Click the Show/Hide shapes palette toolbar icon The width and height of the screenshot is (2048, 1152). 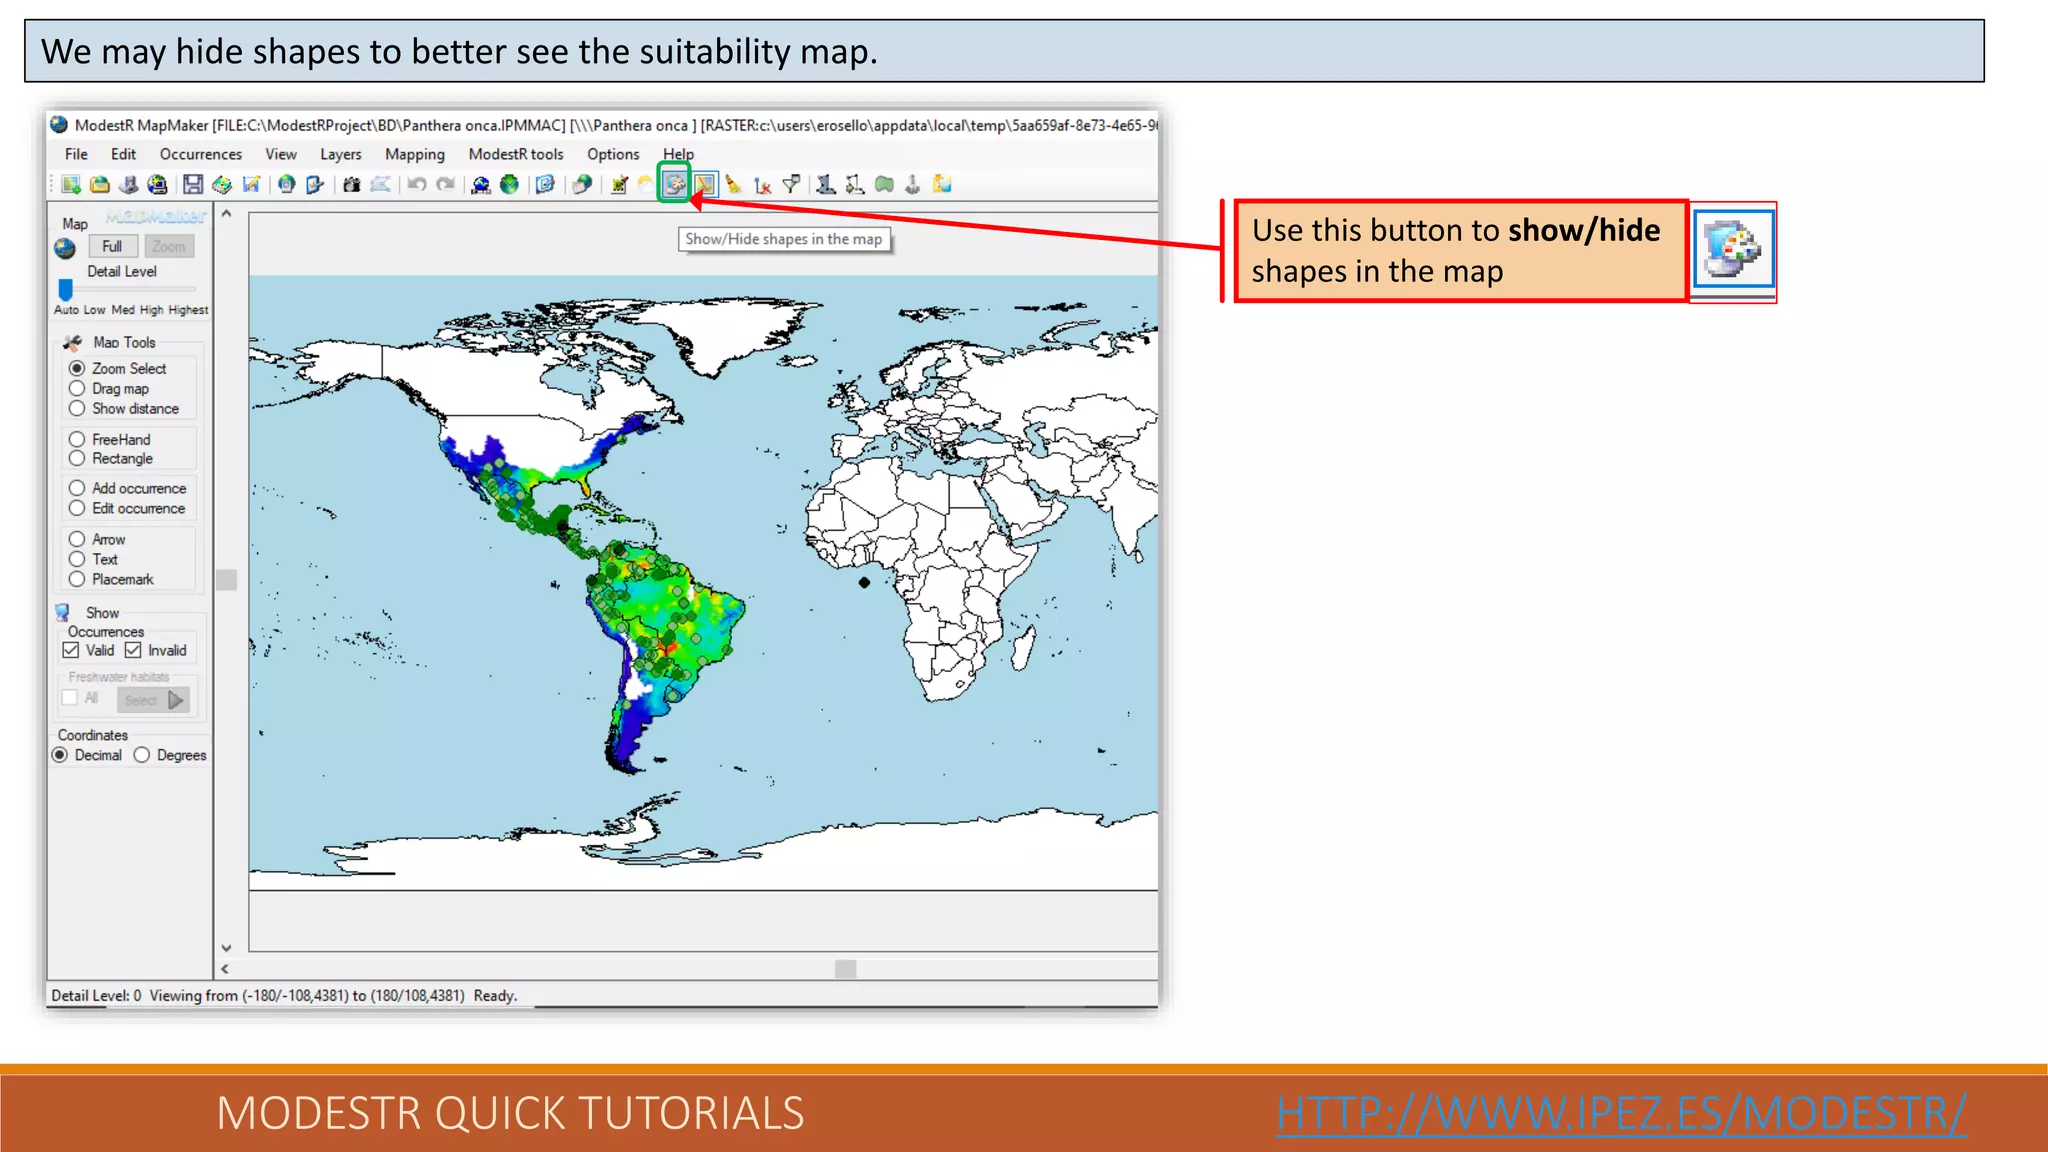[x=675, y=184]
